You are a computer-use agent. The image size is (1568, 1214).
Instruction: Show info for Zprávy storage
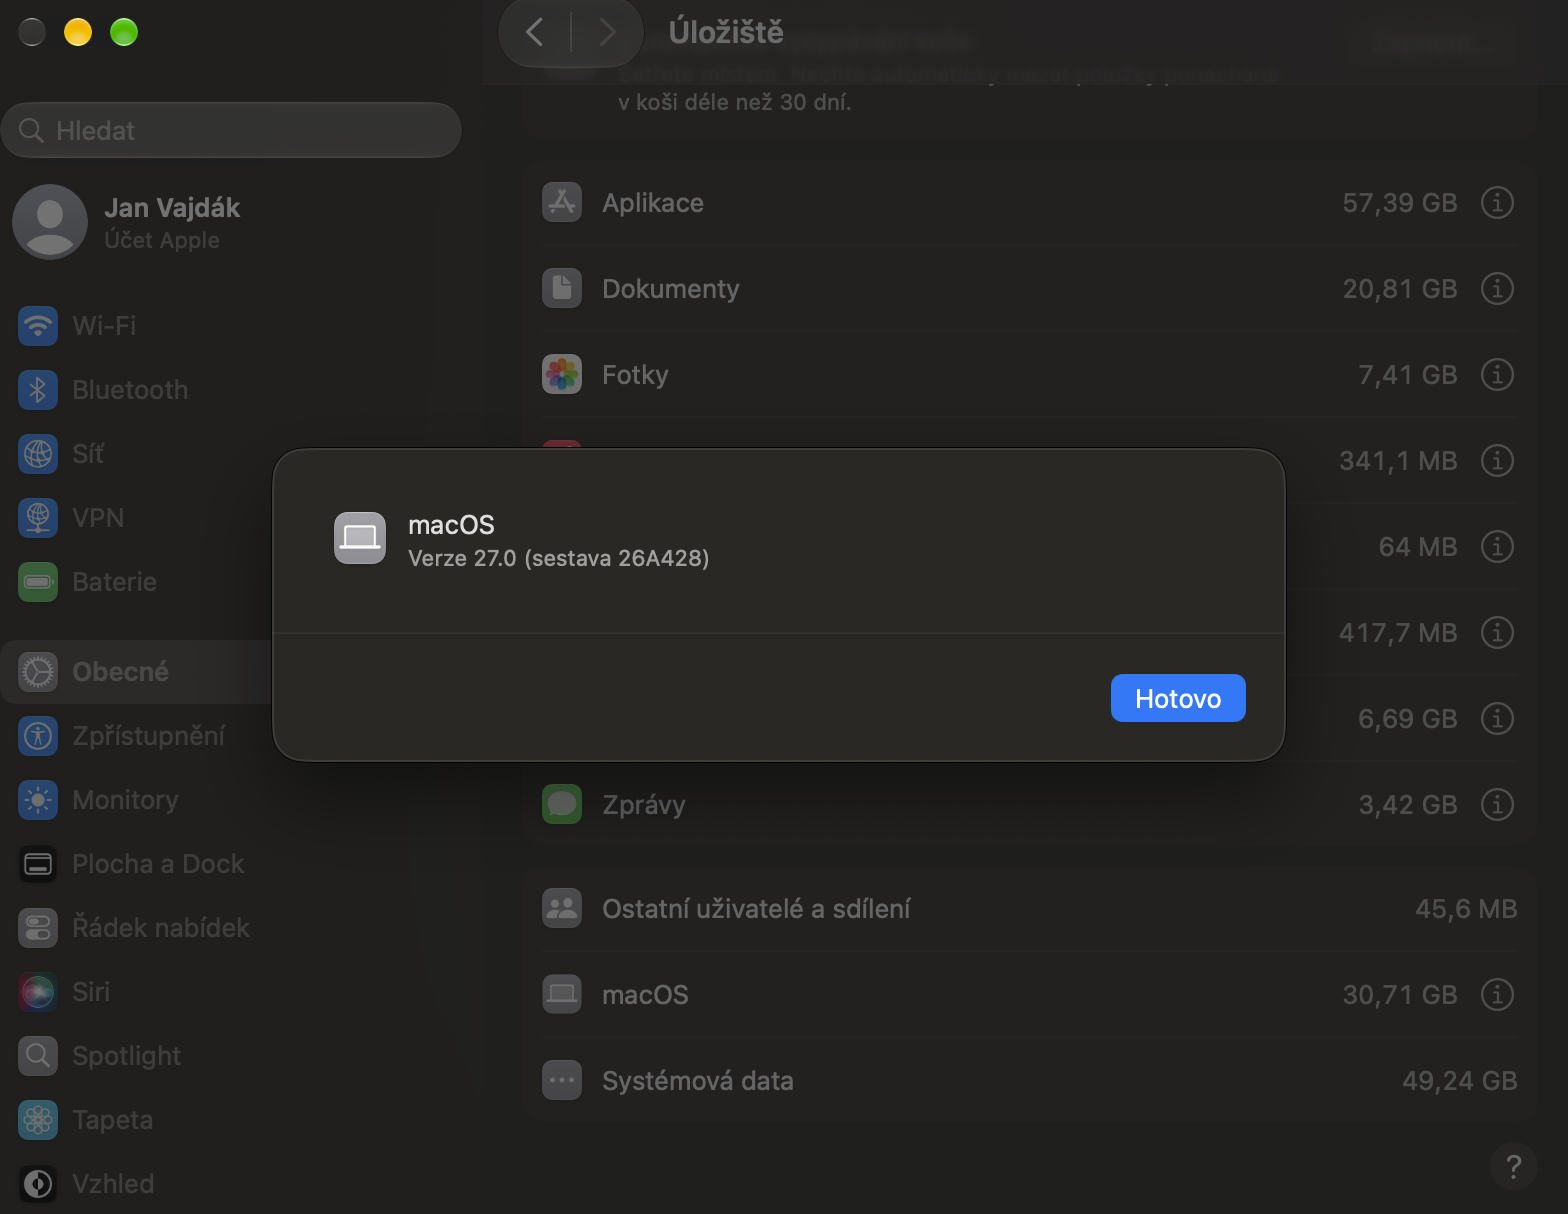(1497, 805)
